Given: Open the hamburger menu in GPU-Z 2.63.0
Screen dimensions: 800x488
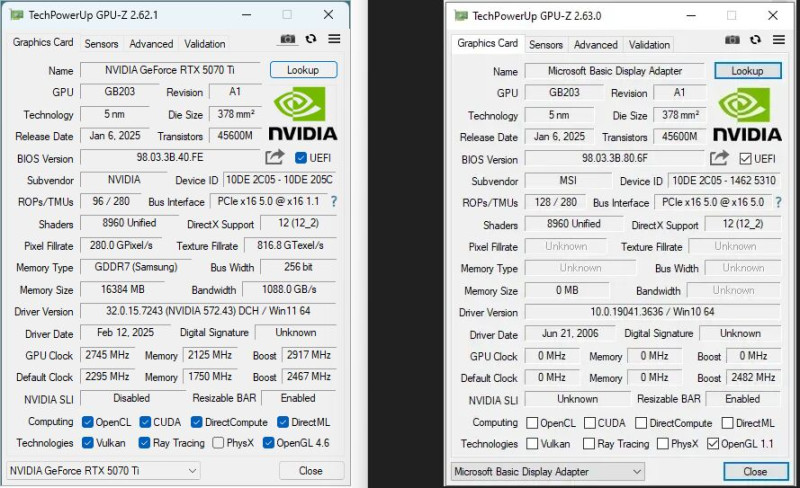Looking at the screenshot, I should click(779, 40).
